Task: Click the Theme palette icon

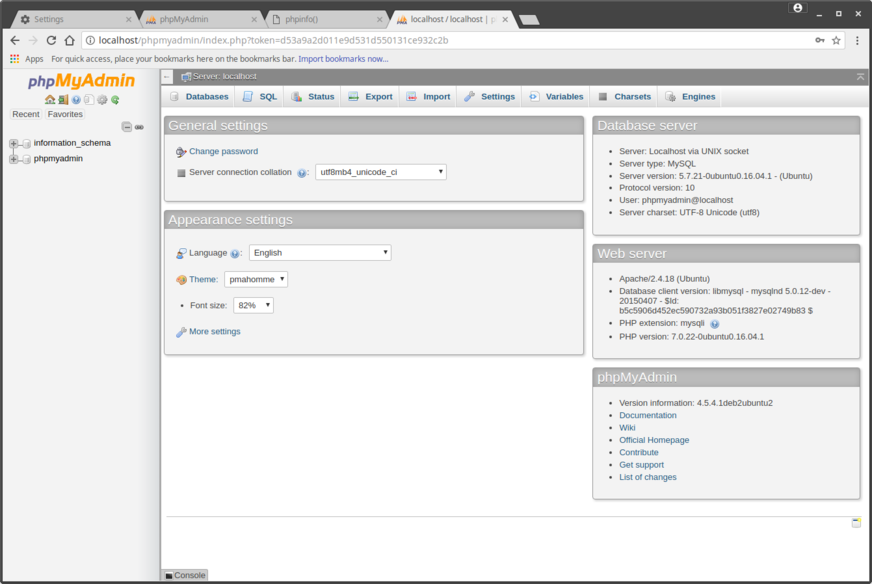Action: [181, 280]
